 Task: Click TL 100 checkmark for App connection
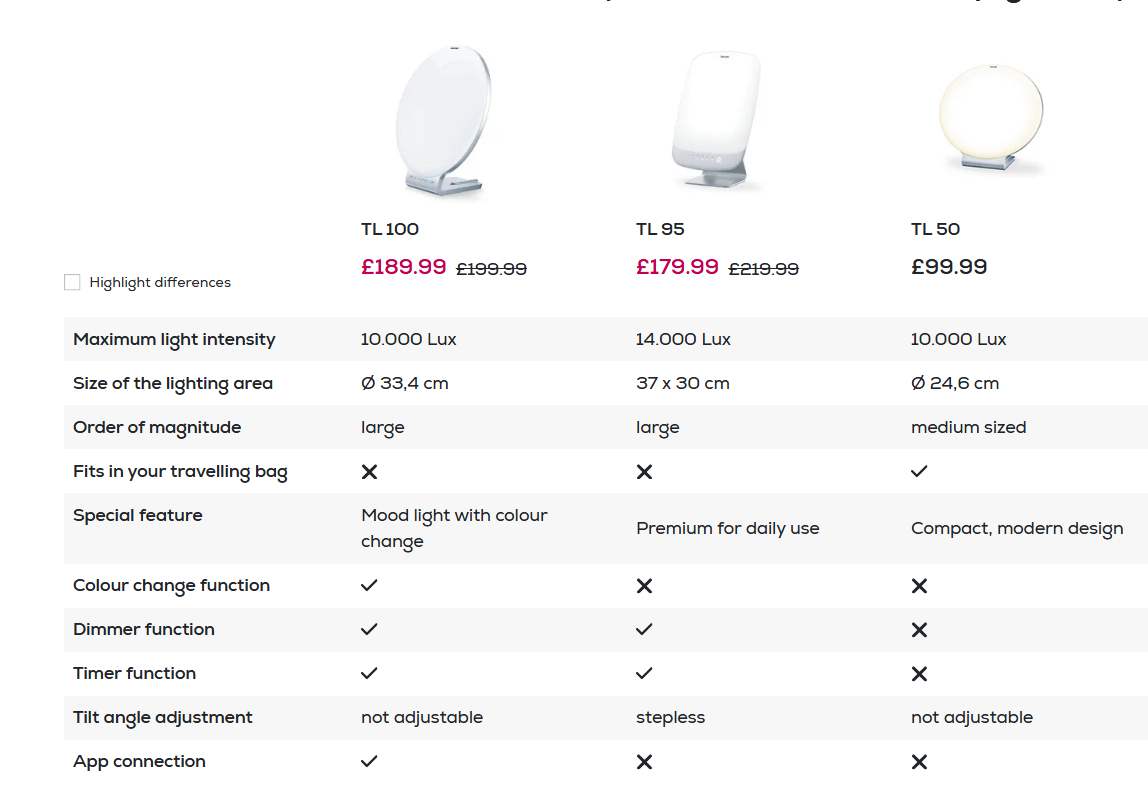tap(369, 761)
